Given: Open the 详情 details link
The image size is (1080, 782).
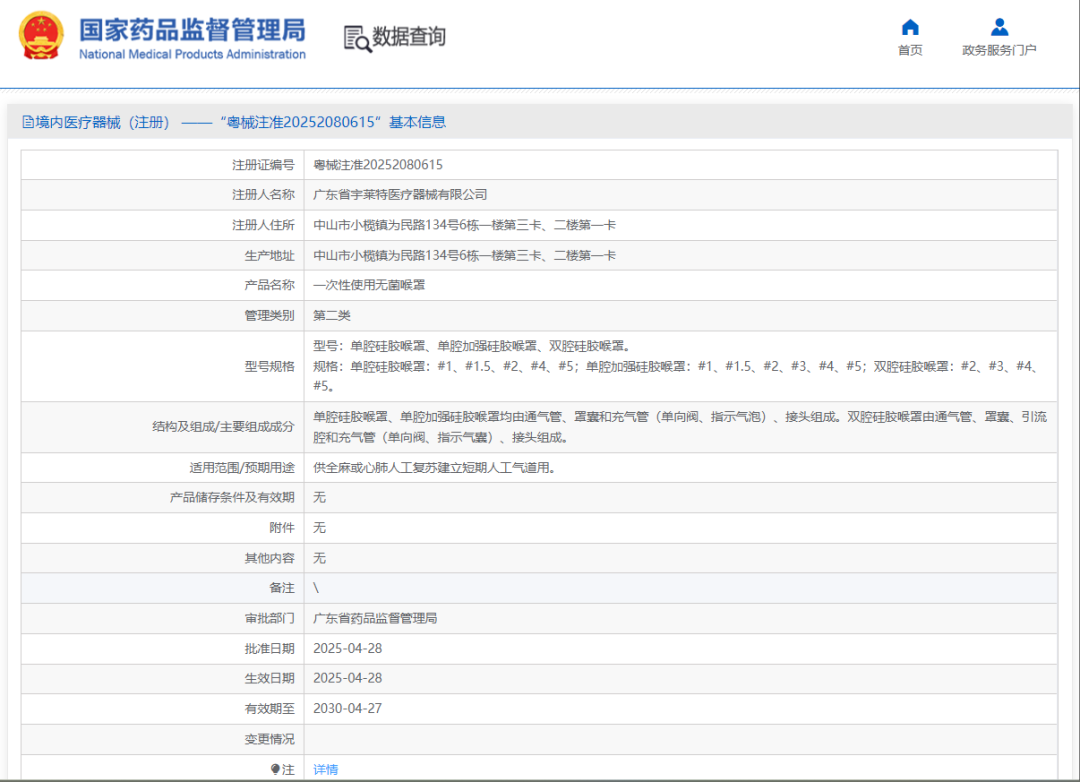Looking at the screenshot, I should click(x=325, y=767).
